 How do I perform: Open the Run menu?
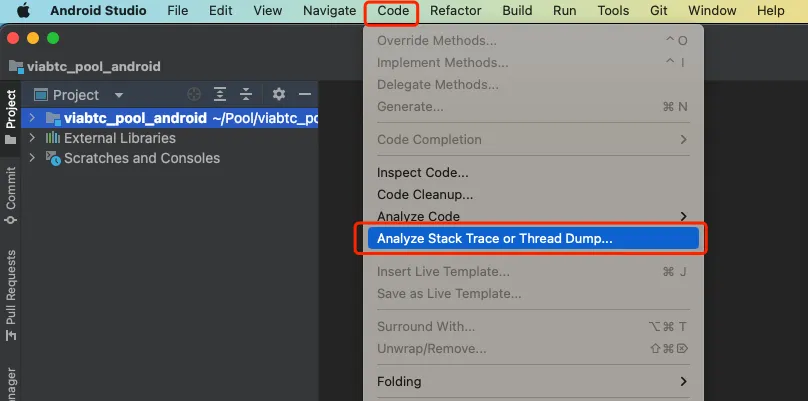pos(564,11)
